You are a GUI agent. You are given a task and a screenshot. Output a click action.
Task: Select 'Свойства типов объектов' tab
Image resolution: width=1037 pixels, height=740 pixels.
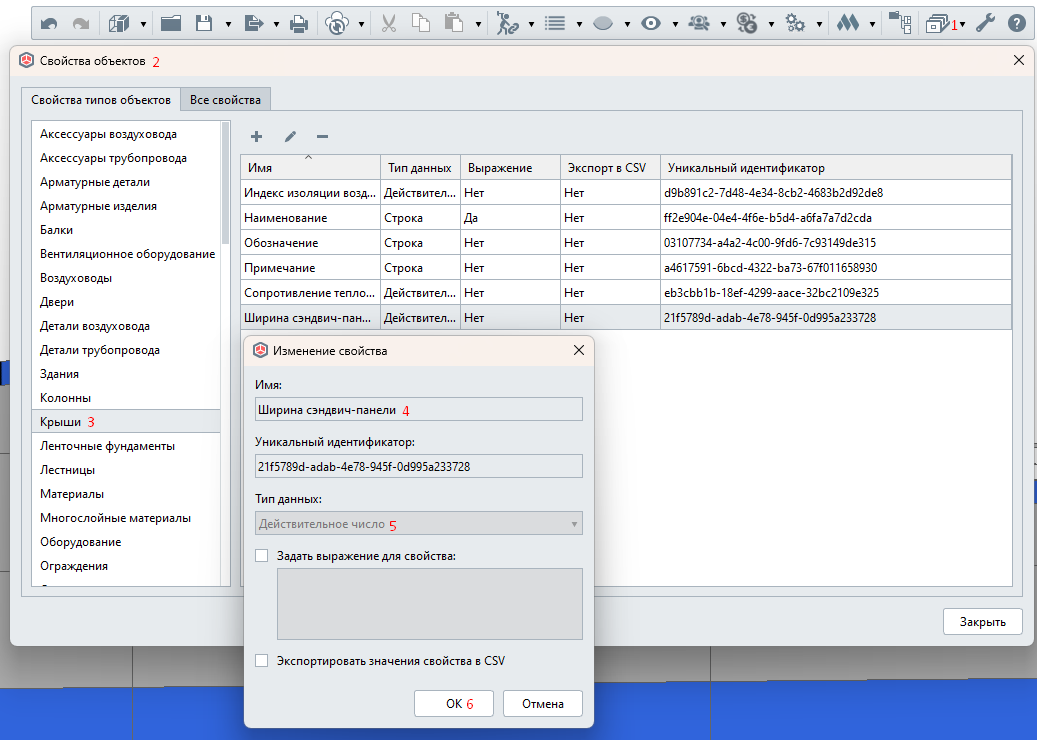(x=101, y=100)
